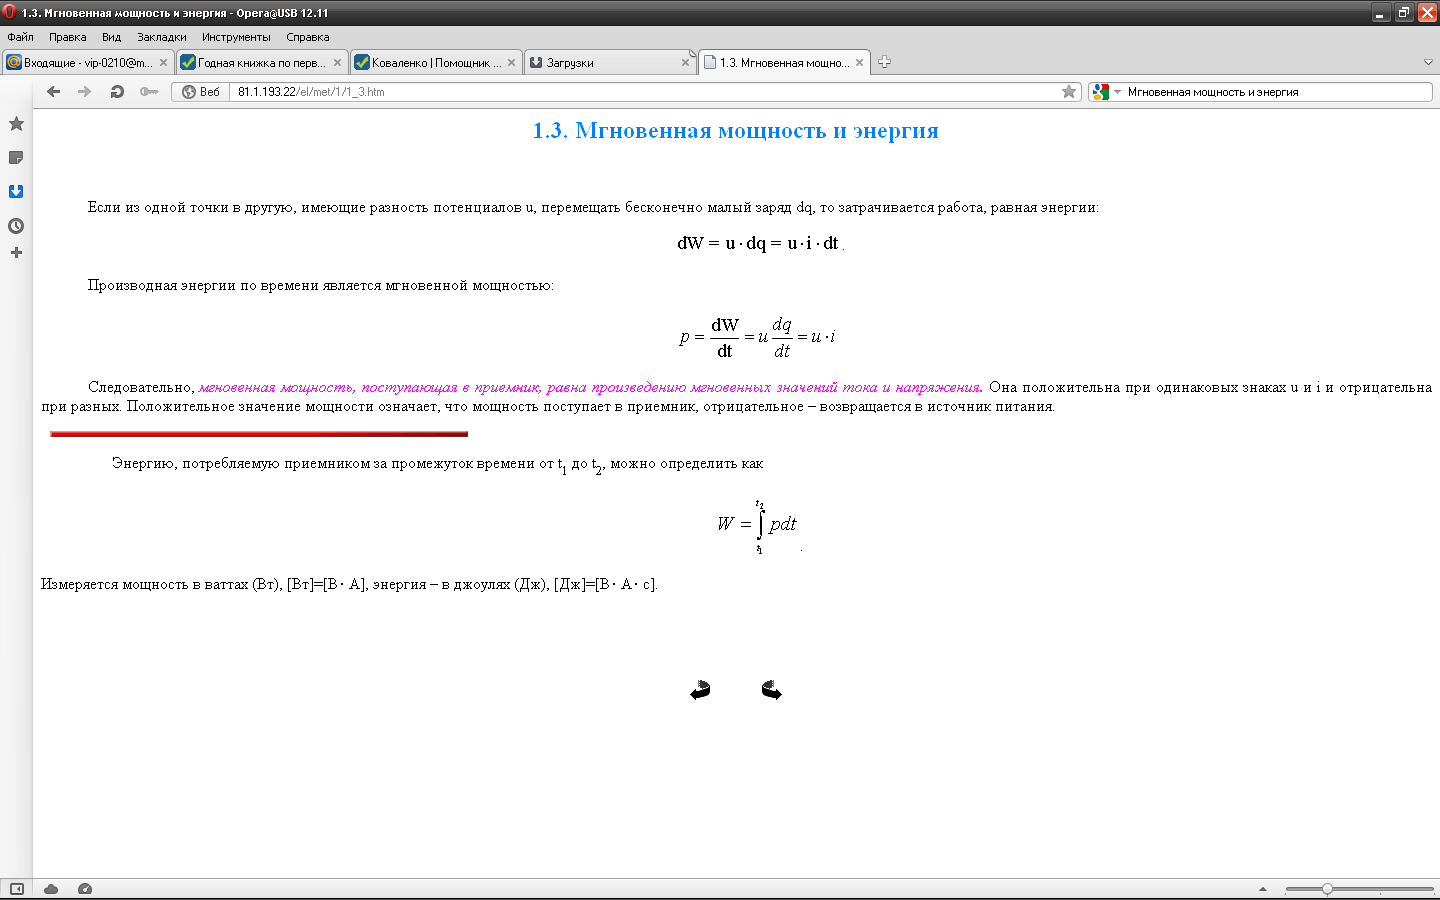Add a panel with plus icon
This screenshot has height=900, width=1440.
point(16,253)
